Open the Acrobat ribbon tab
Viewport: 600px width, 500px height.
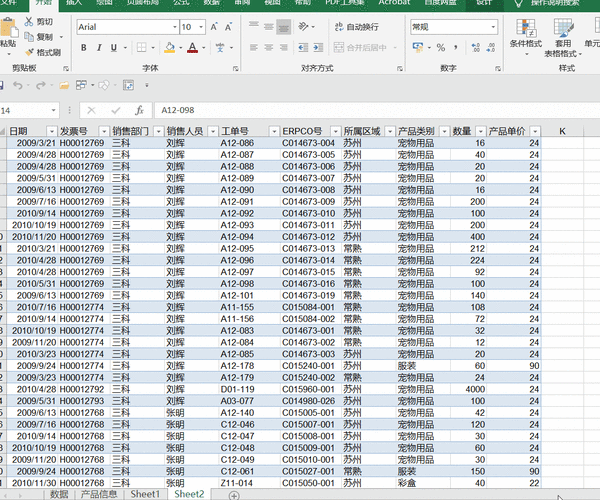[x=395, y=3]
